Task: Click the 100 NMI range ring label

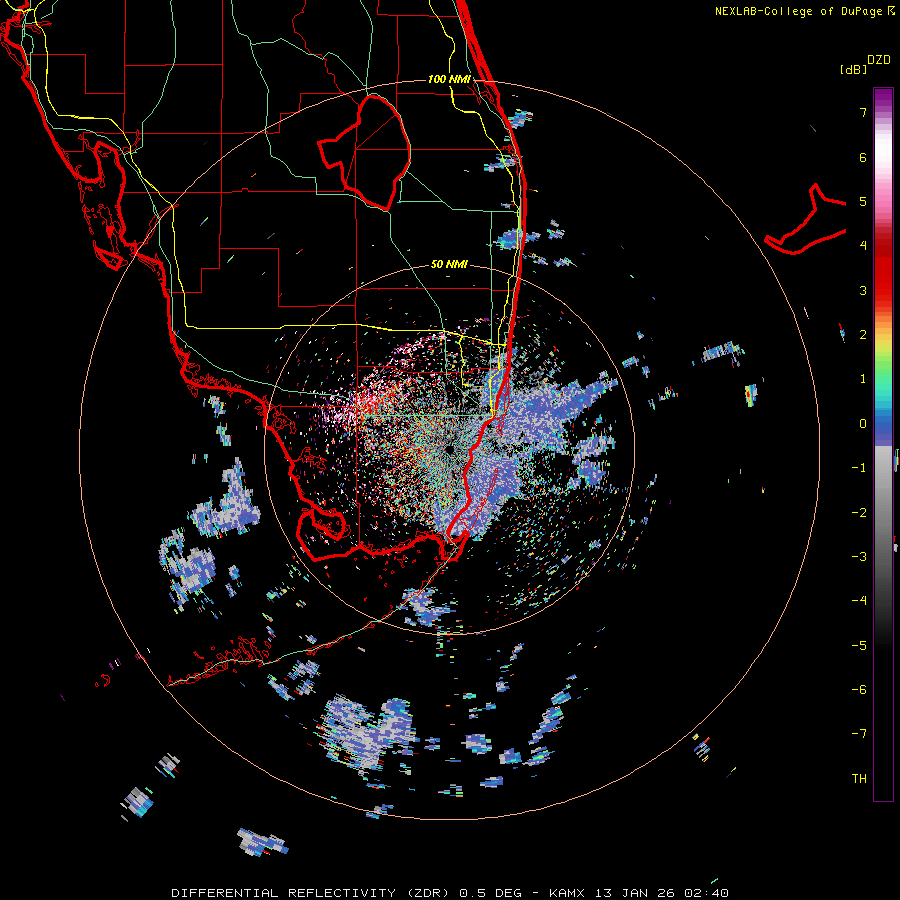Action: (x=449, y=79)
